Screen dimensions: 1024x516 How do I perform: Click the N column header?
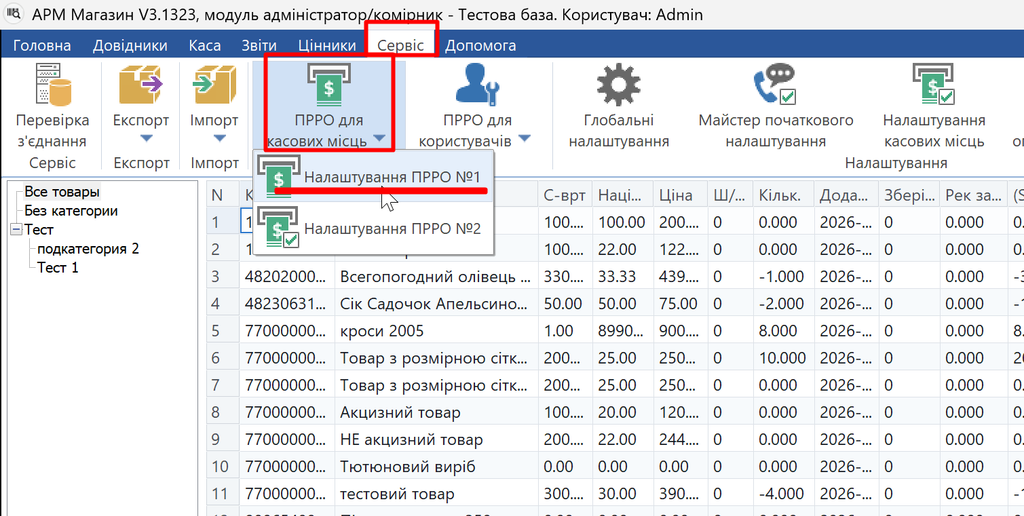(223, 195)
